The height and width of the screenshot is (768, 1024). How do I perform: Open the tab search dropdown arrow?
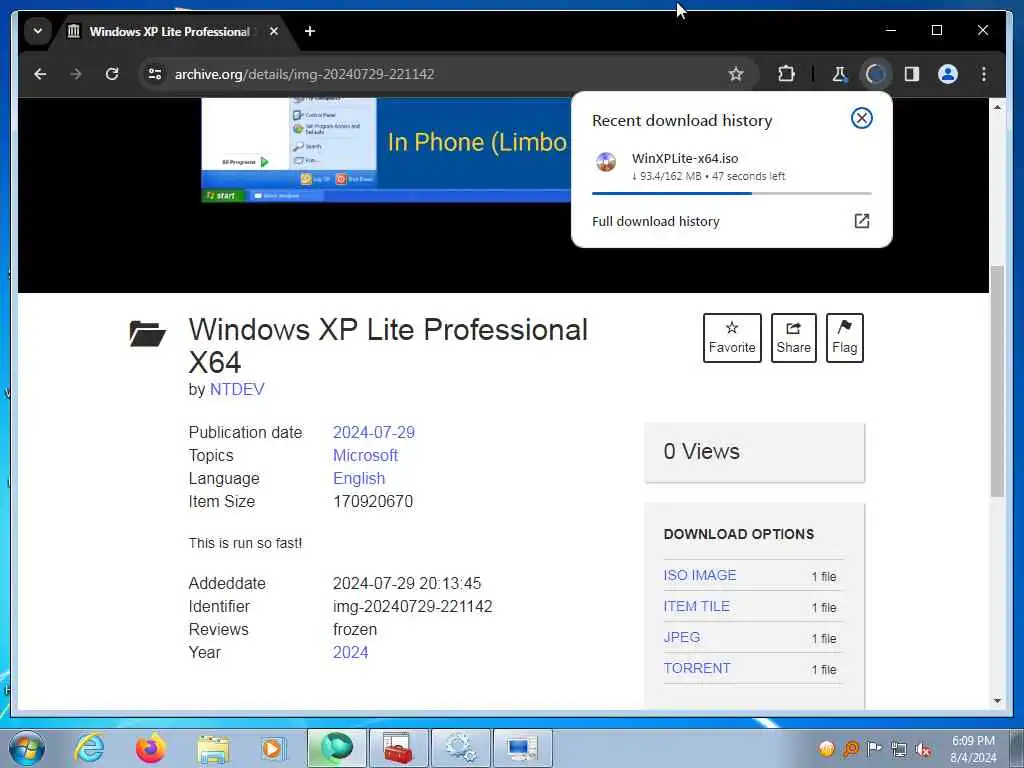(38, 31)
